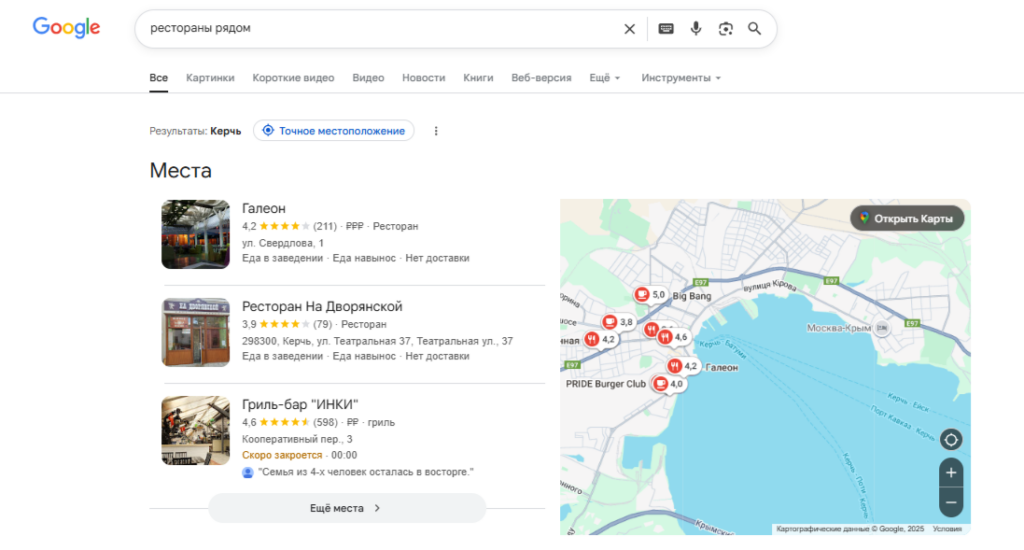Open three-dot location options menu
Viewport: 1024px width, 550px height.
436,131
